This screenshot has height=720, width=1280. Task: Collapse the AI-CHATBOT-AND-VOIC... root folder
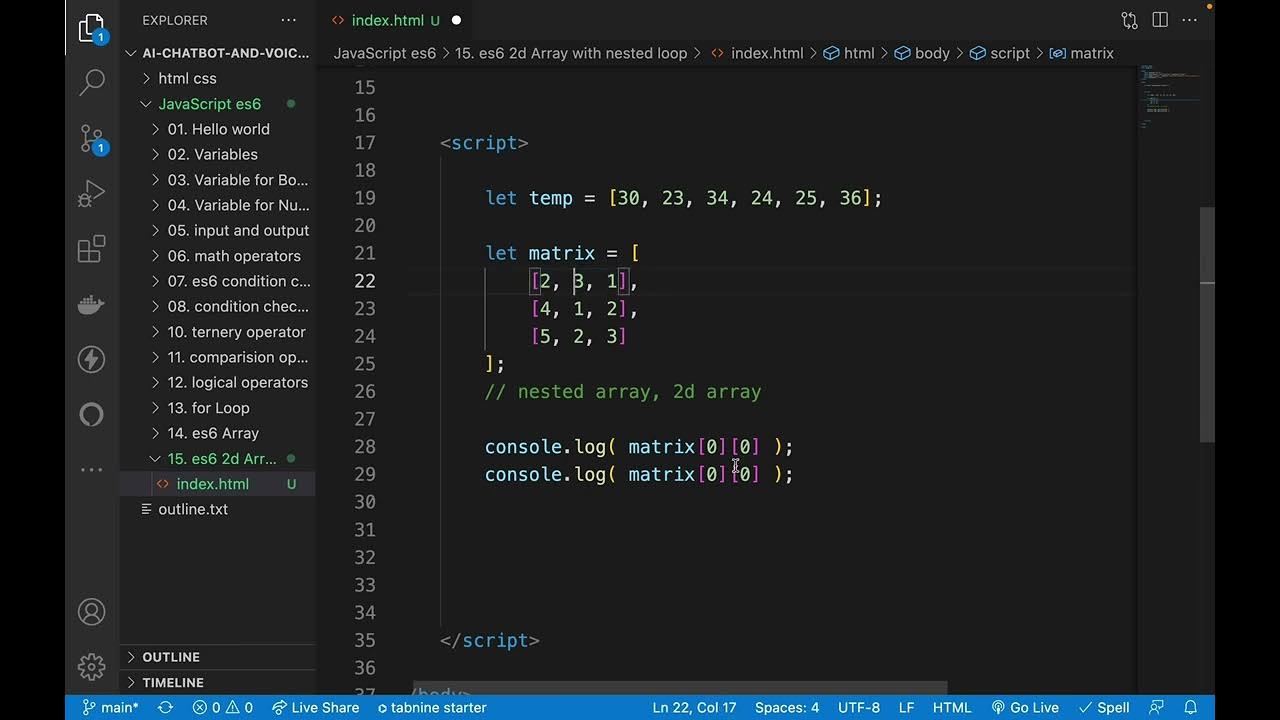(x=217, y=53)
